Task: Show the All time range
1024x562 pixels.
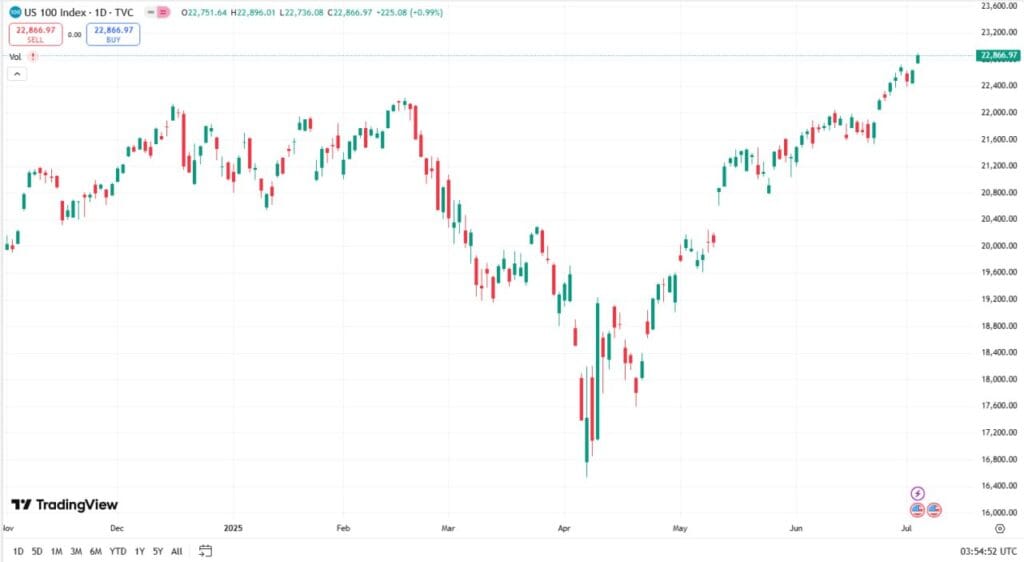Action: pos(177,551)
